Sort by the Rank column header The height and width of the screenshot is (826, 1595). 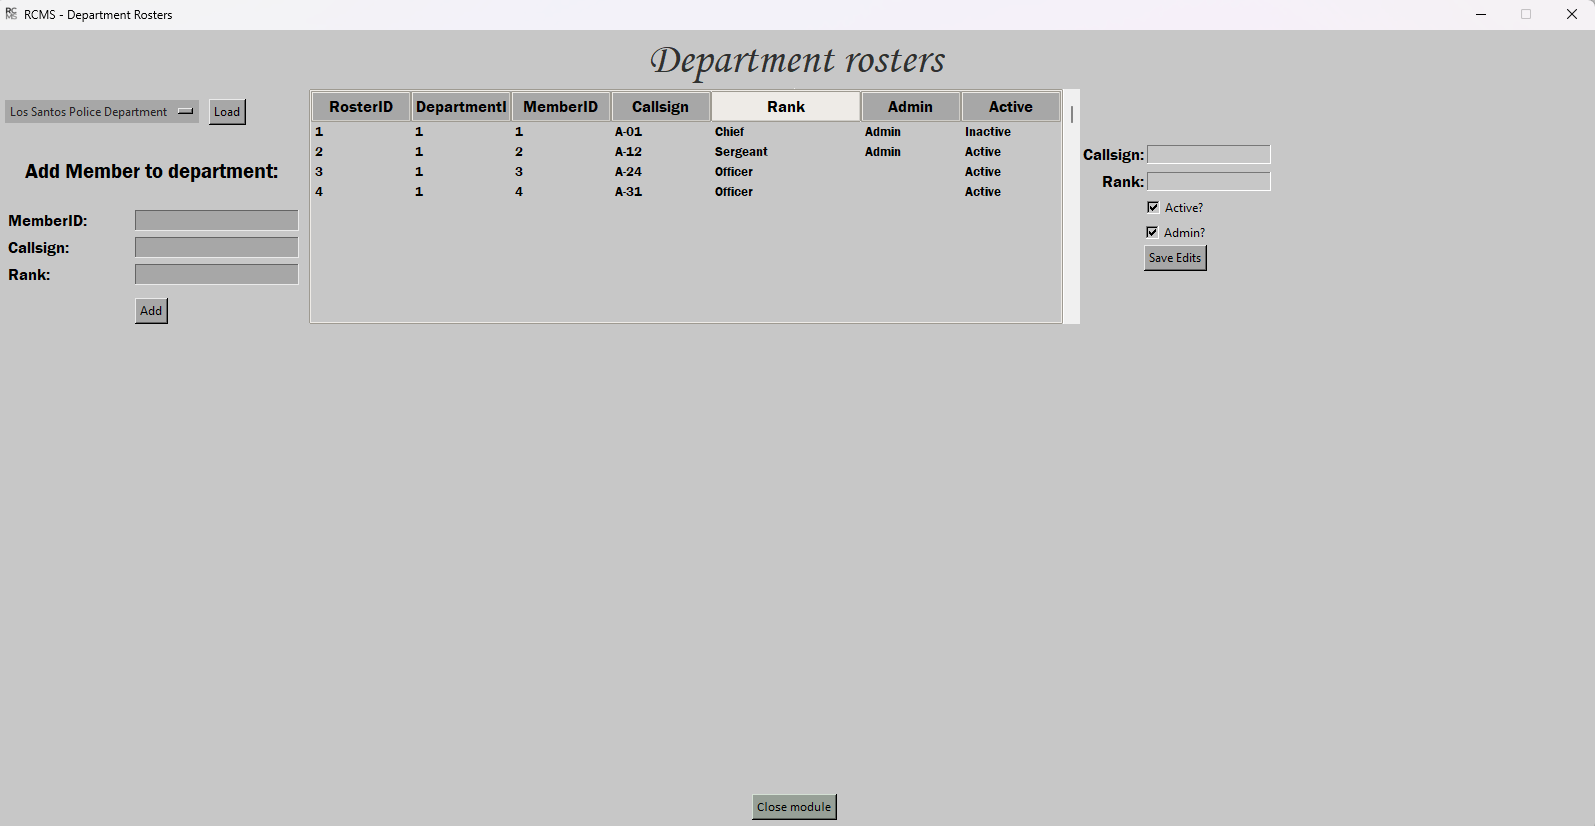pos(786,107)
